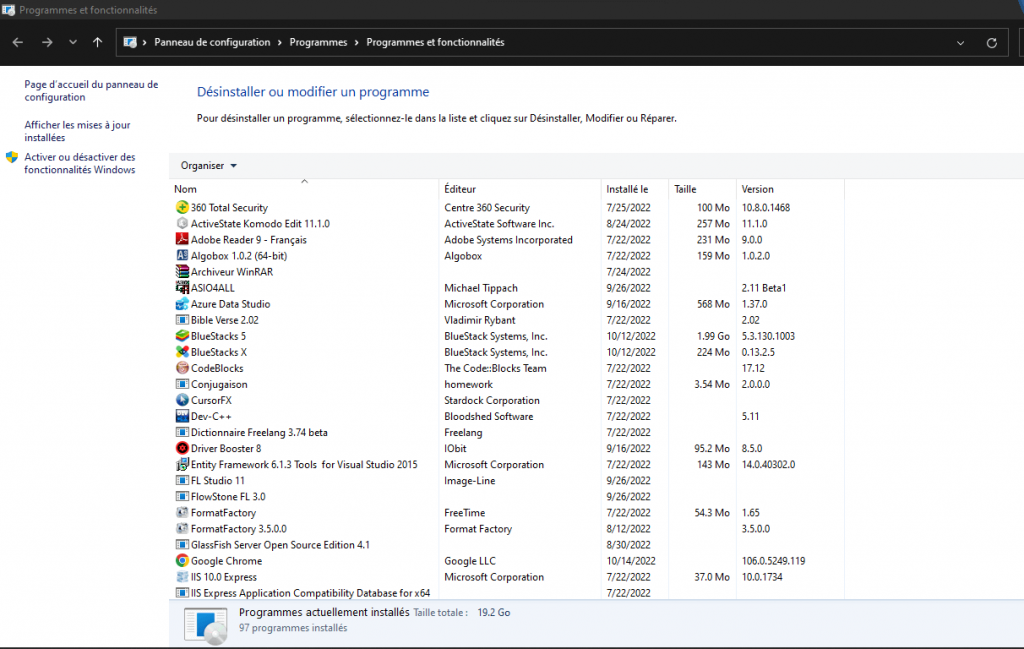The image size is (1024, 649).
Task: Refresh the programs list
Action: [991, 43]
